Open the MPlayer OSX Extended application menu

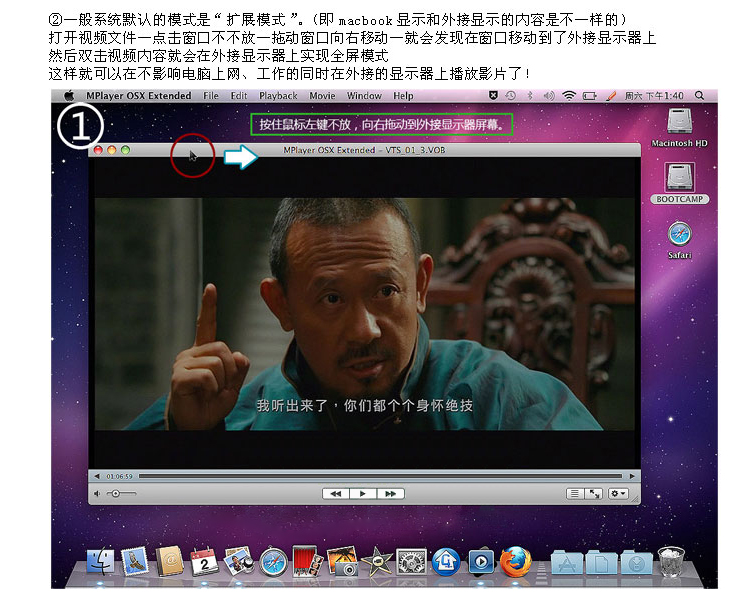click(x=138, y=96)
